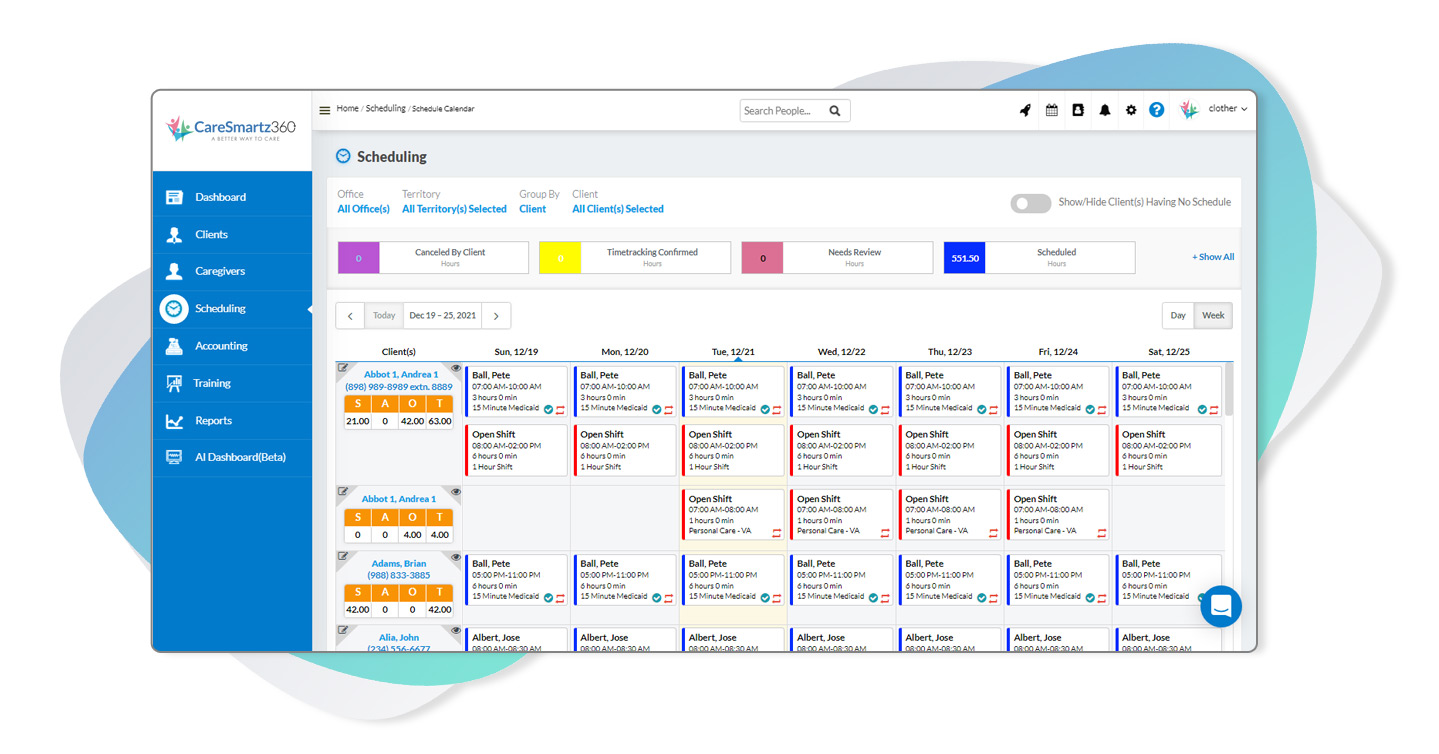Image resolution: width=1439 pixels, height=754 pixels.
Task: Click the + Show All link
Action: click(1212, 257)
